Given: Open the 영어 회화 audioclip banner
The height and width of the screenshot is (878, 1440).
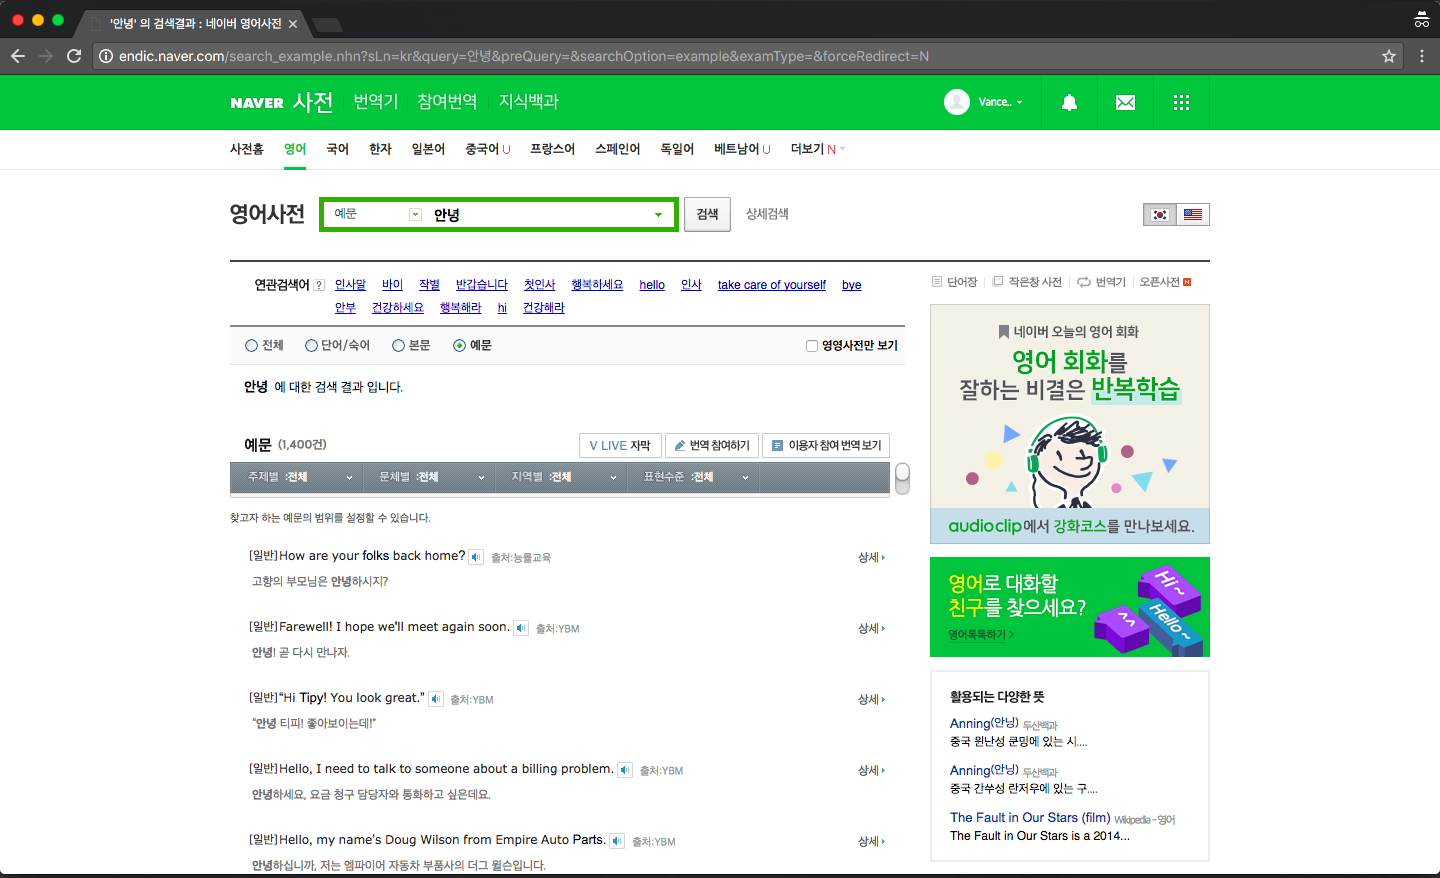Looking at the screenshot, I should click(1070, 424).
